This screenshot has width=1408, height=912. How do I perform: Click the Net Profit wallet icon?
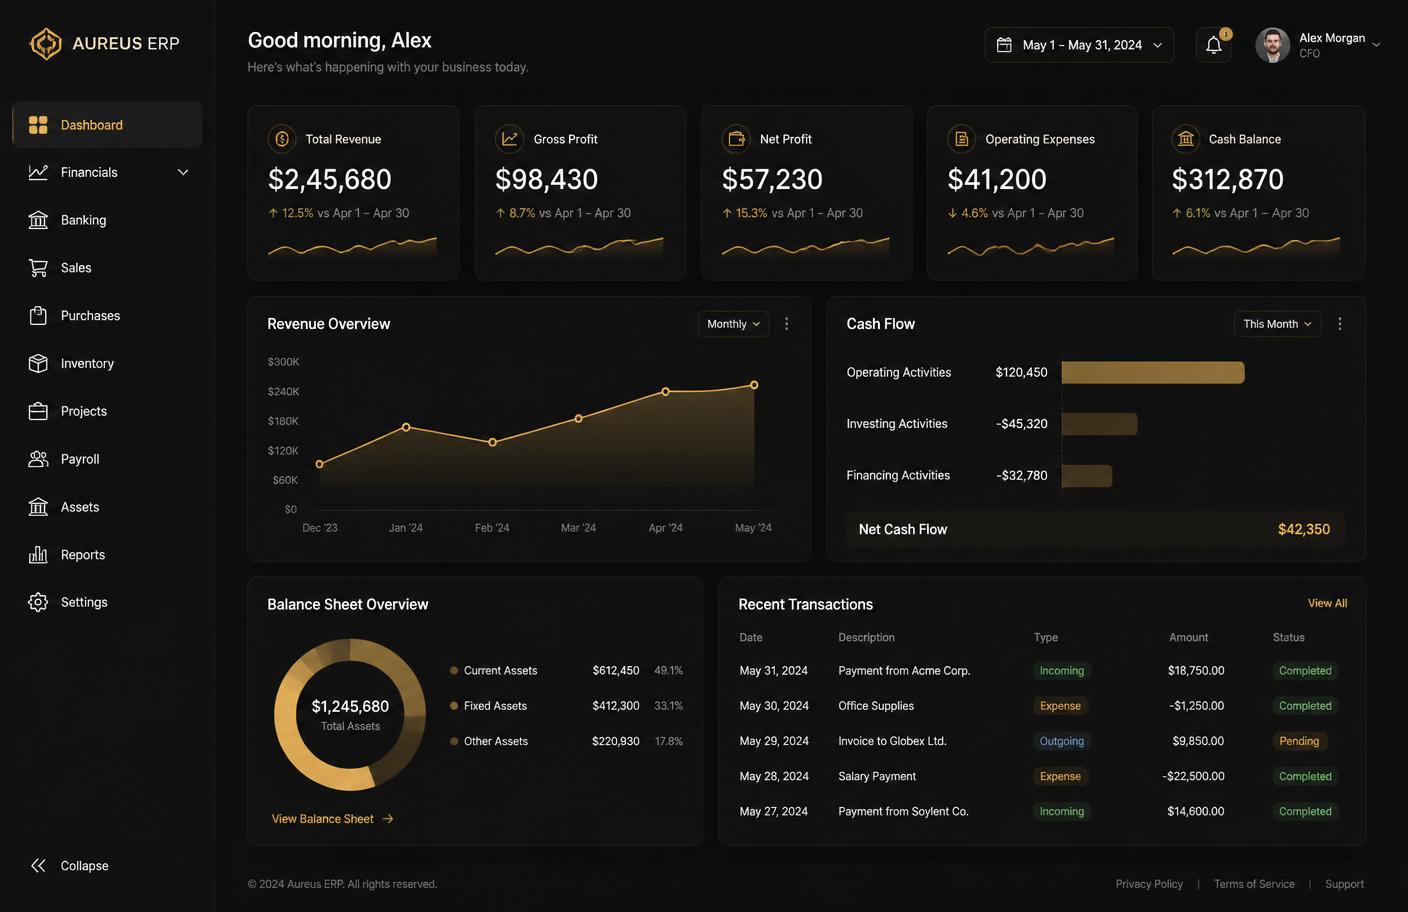(736, 139)
